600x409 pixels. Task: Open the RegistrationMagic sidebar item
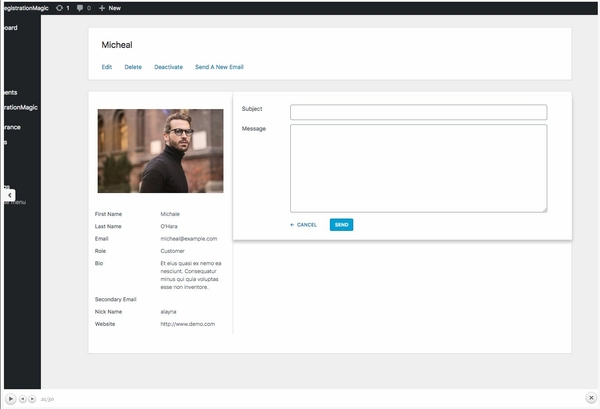(21, 108)
